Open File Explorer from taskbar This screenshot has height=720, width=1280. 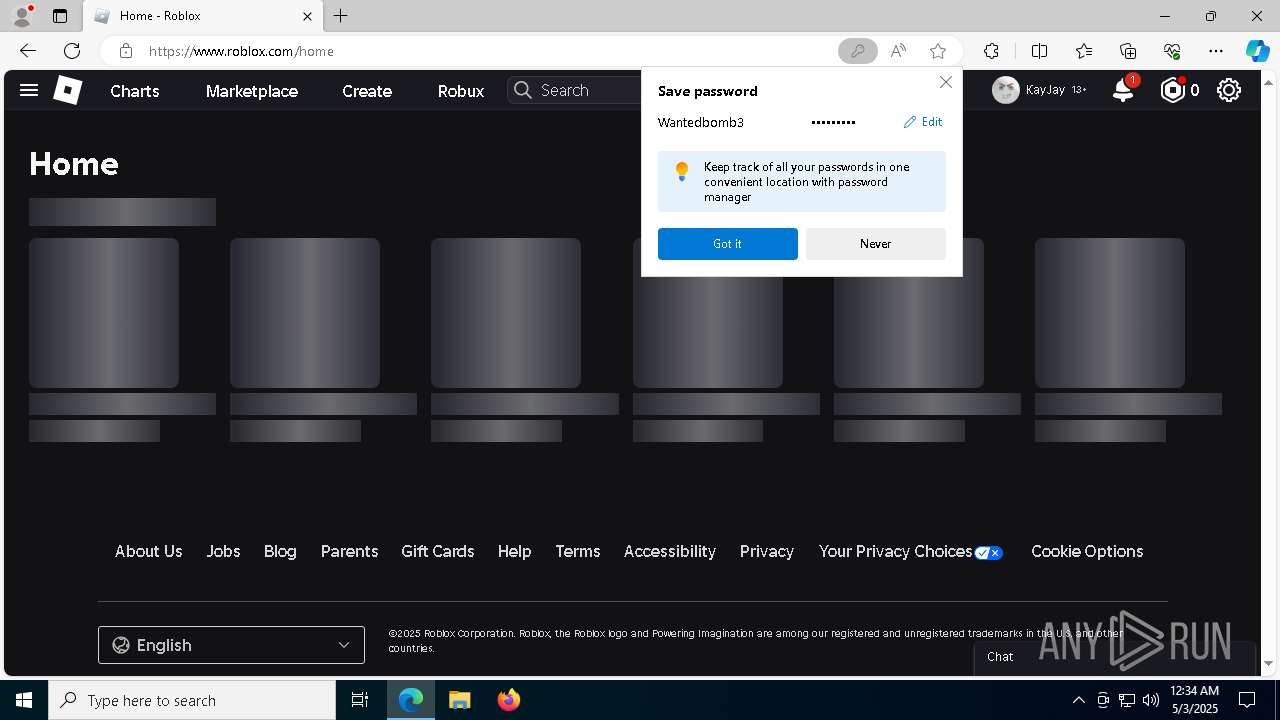[x=459, y=700]
